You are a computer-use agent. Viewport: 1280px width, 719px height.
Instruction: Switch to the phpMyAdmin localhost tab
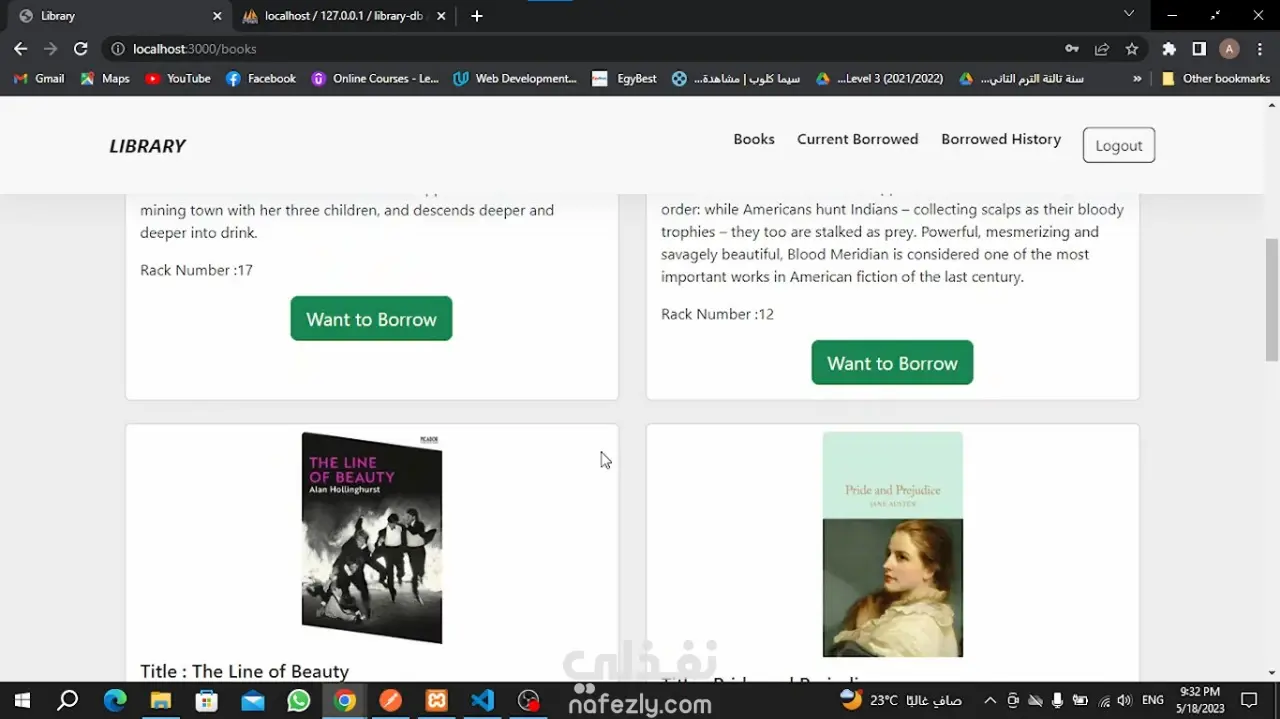coord(340,16)
